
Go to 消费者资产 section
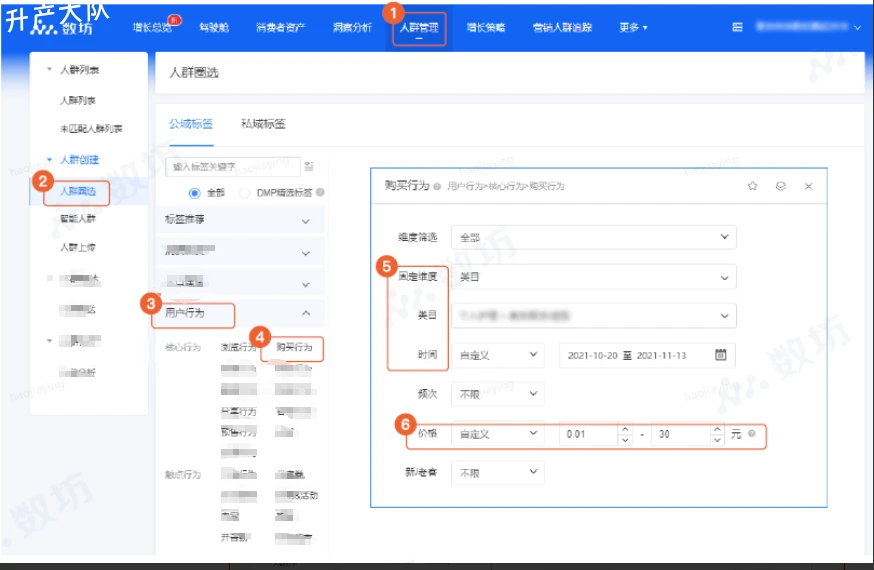coord(280,27)
